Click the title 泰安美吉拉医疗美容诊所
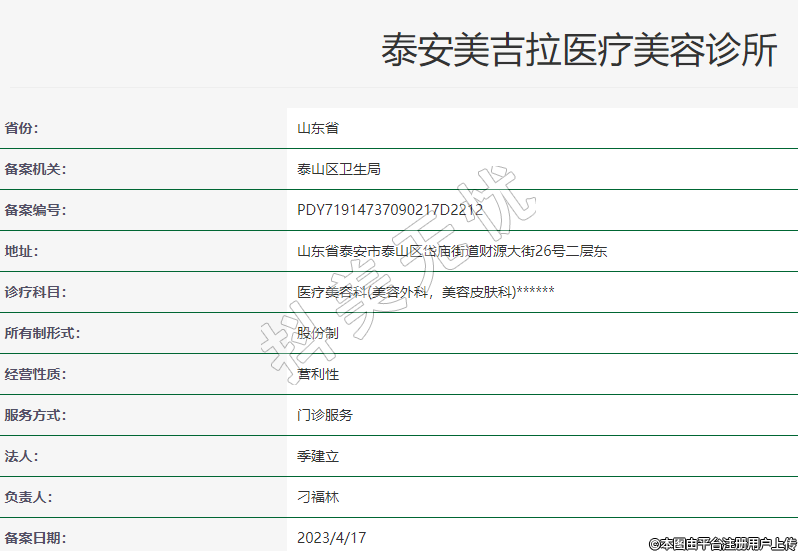Screen dimensions: 798x551 pos(579,50)
